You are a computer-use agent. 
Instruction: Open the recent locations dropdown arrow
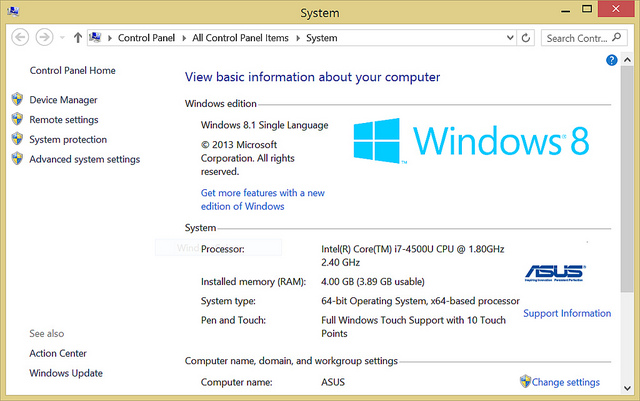point(62,38)
